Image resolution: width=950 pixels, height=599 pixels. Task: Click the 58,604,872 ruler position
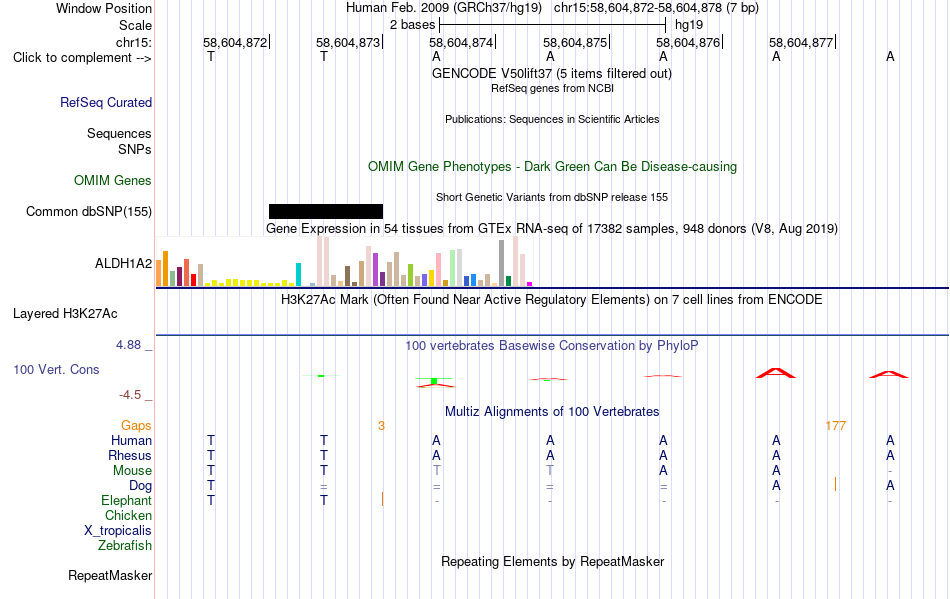[x=235, y=42]
